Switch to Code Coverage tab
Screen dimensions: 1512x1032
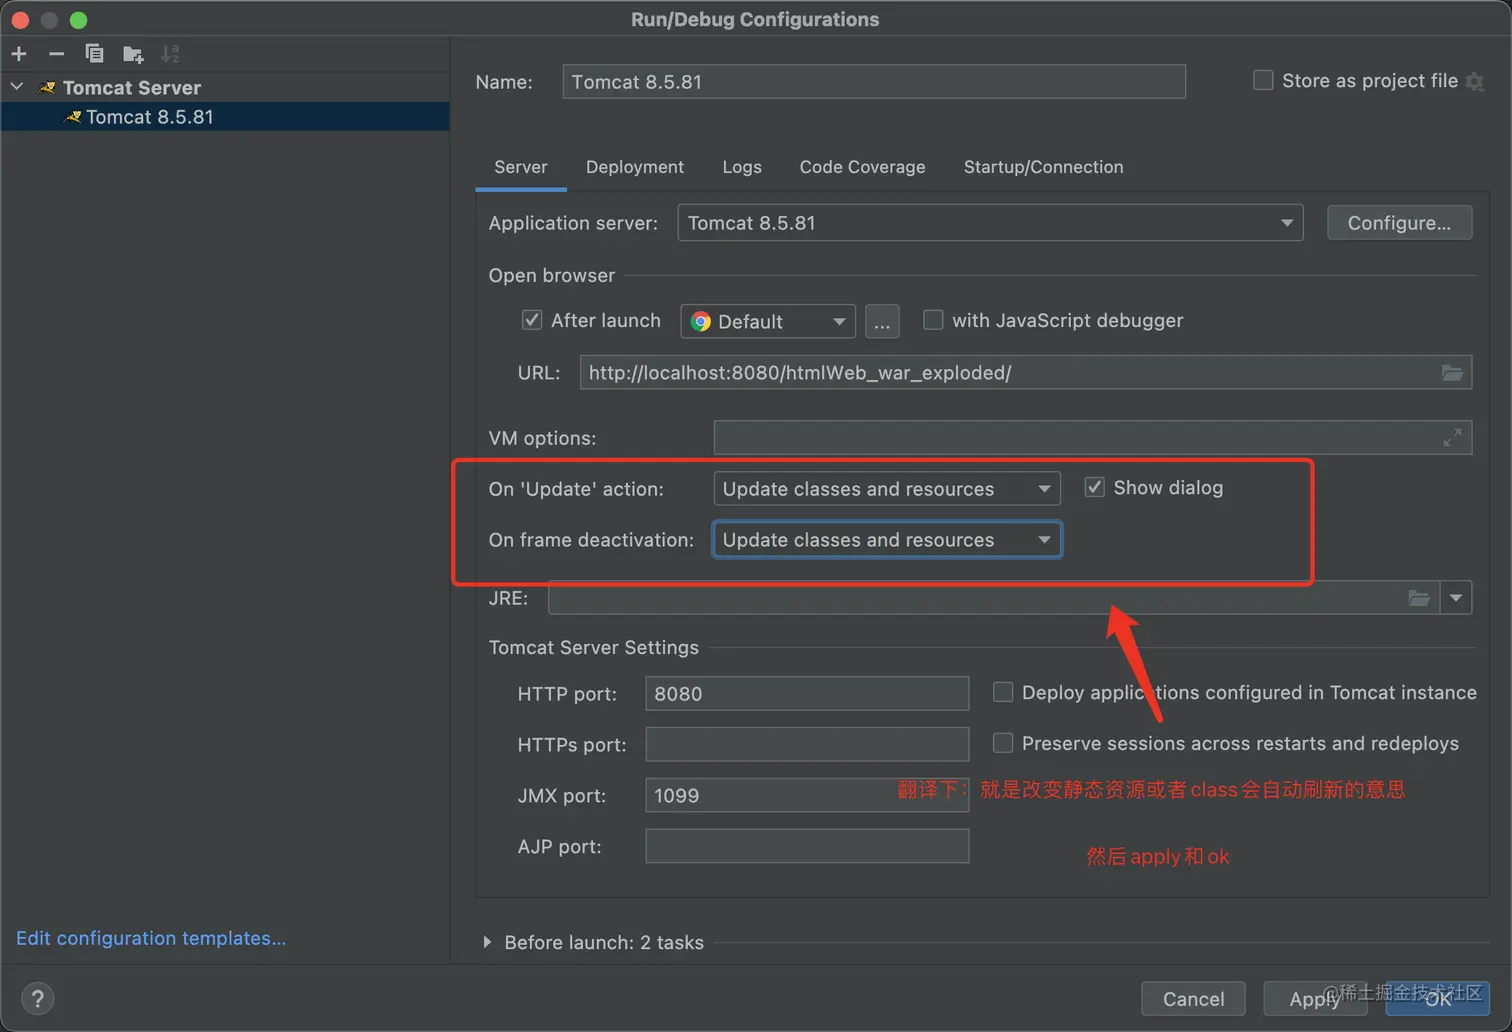point(862,167)
